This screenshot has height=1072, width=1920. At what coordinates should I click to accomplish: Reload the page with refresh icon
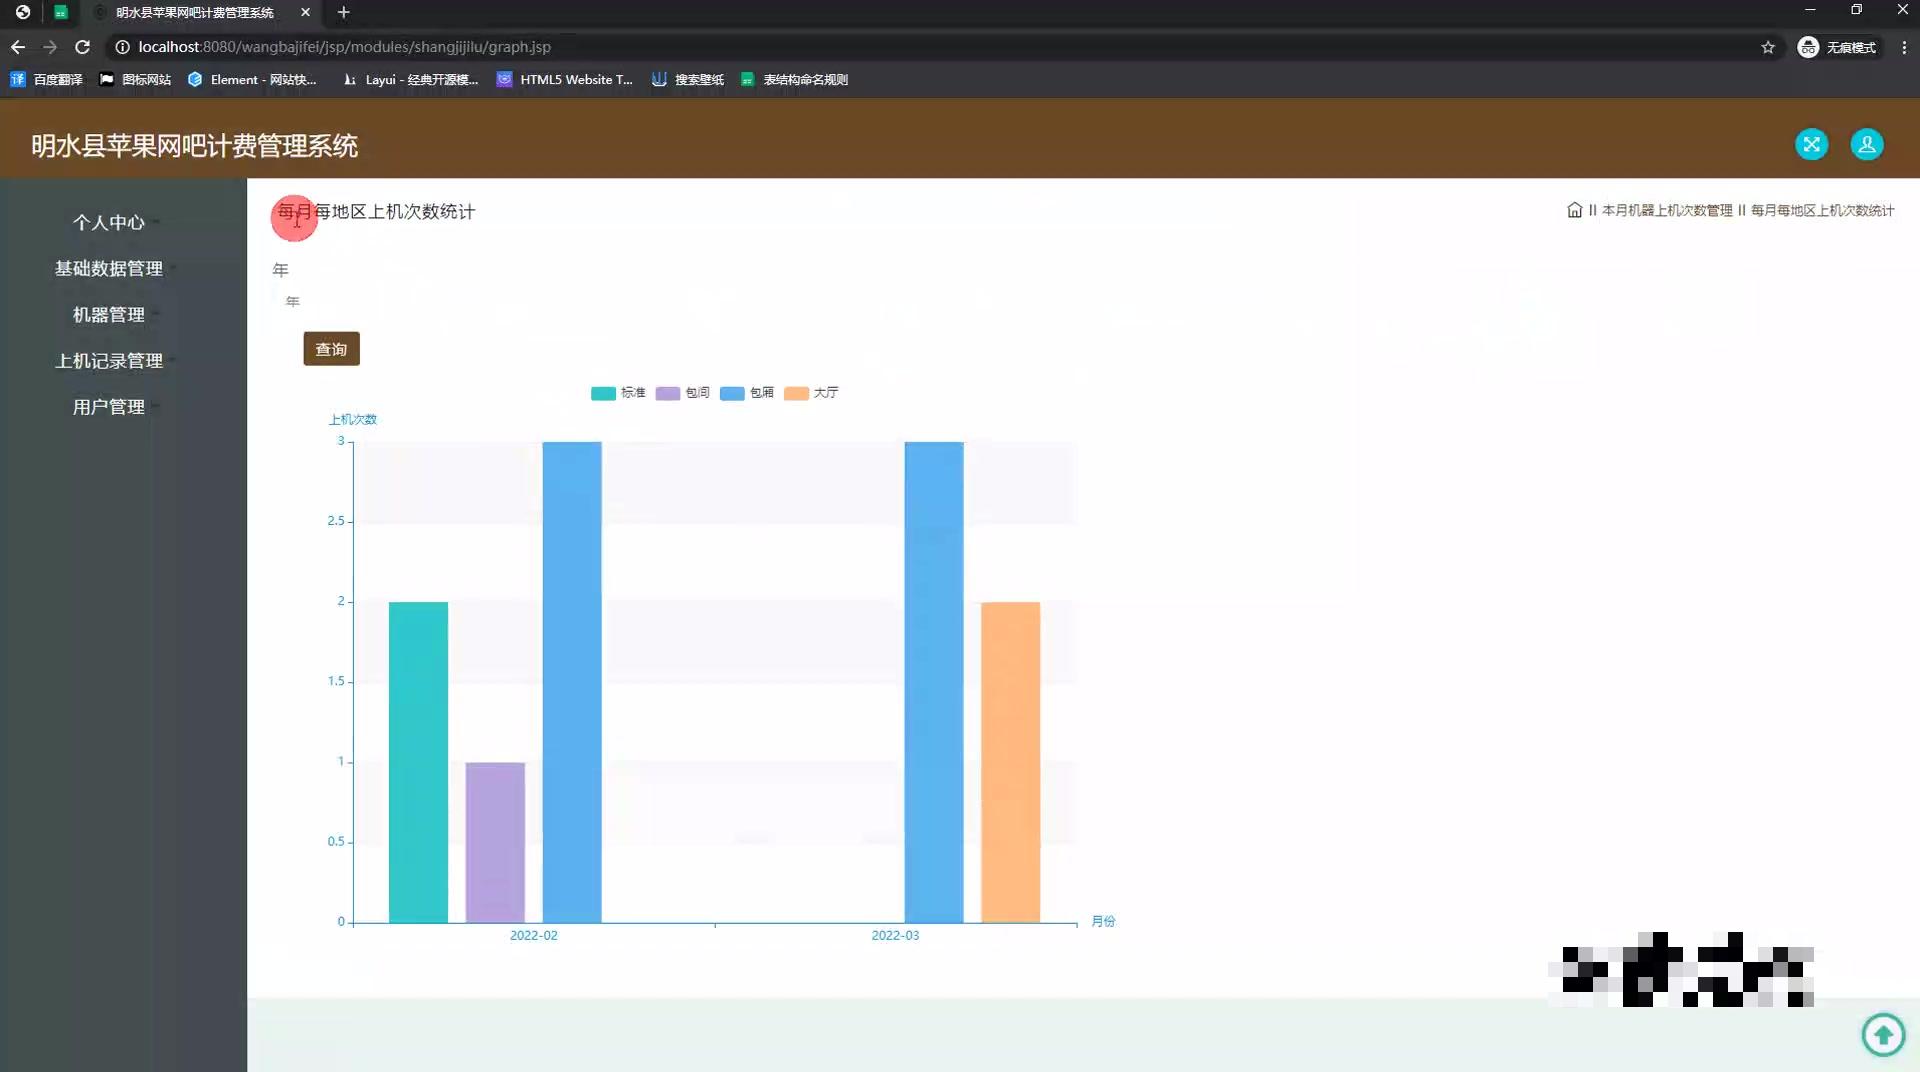(x=83, y=47)
